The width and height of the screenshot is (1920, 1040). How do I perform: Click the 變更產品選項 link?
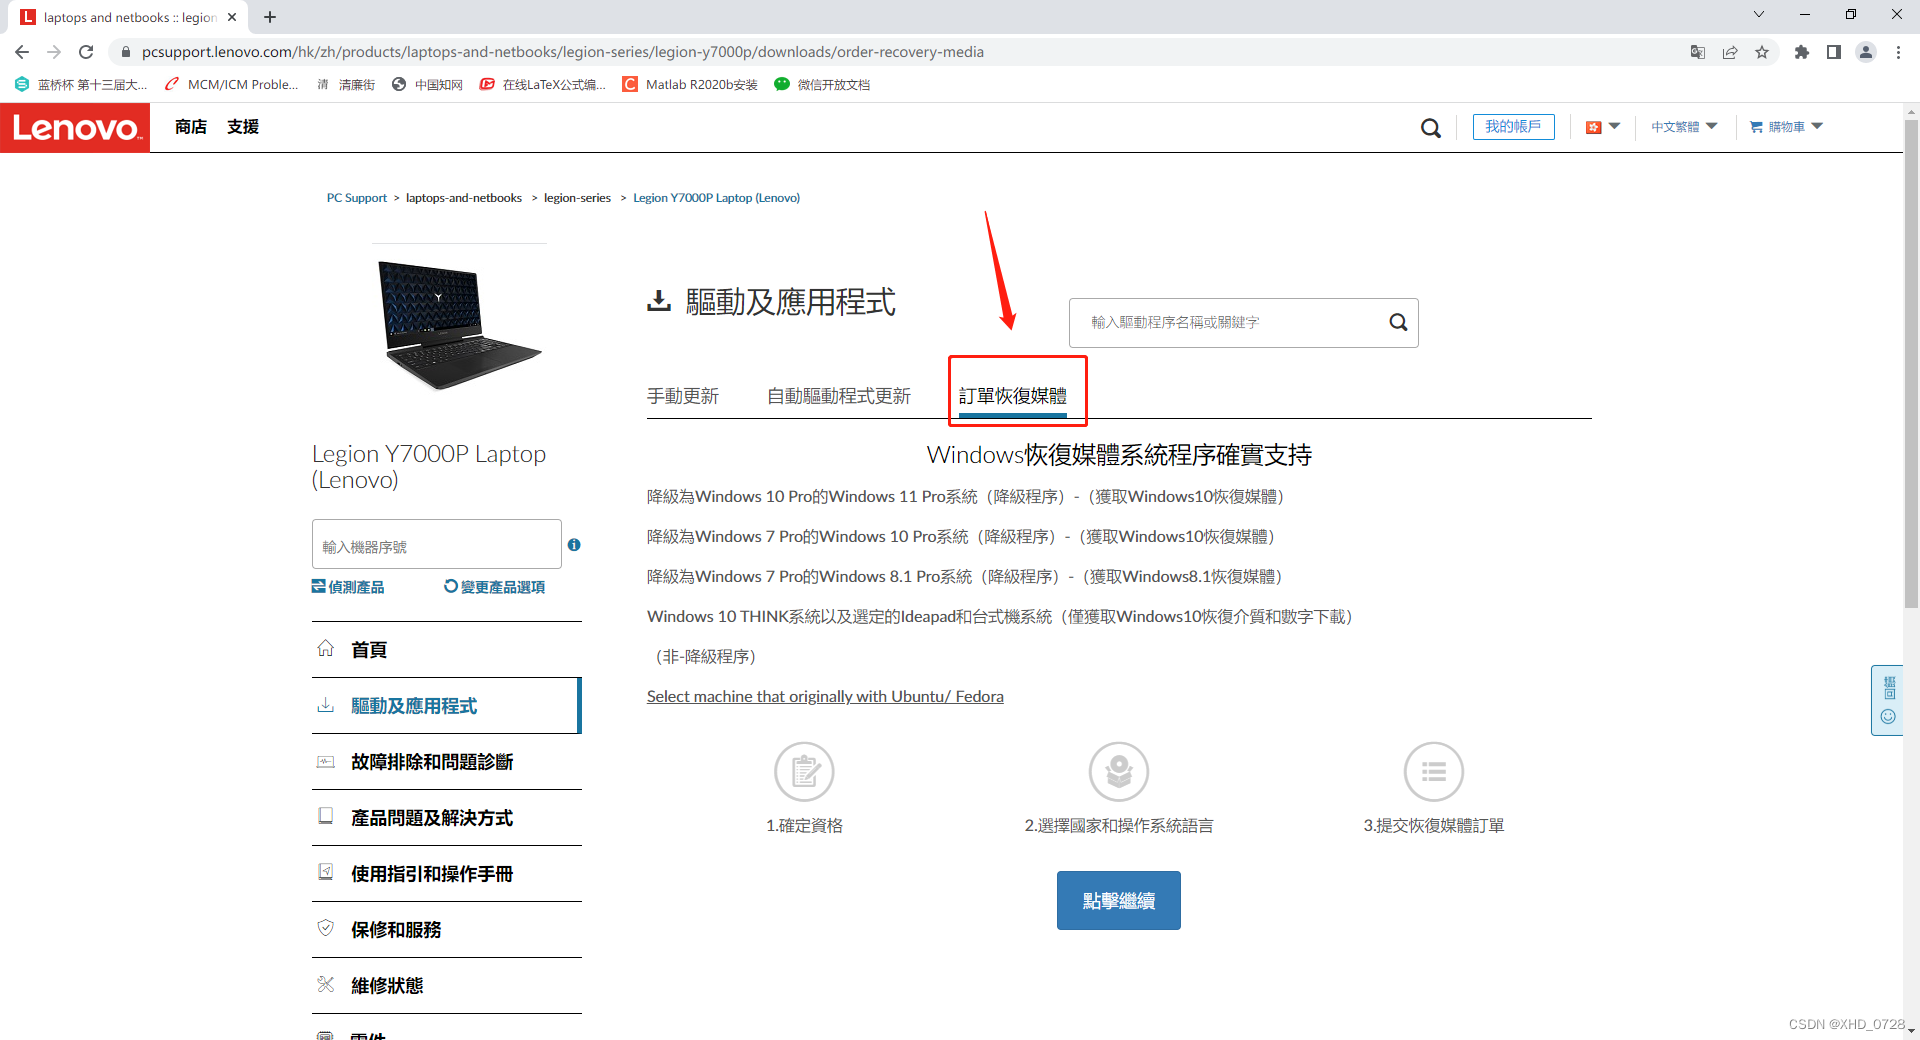(495, 587)
